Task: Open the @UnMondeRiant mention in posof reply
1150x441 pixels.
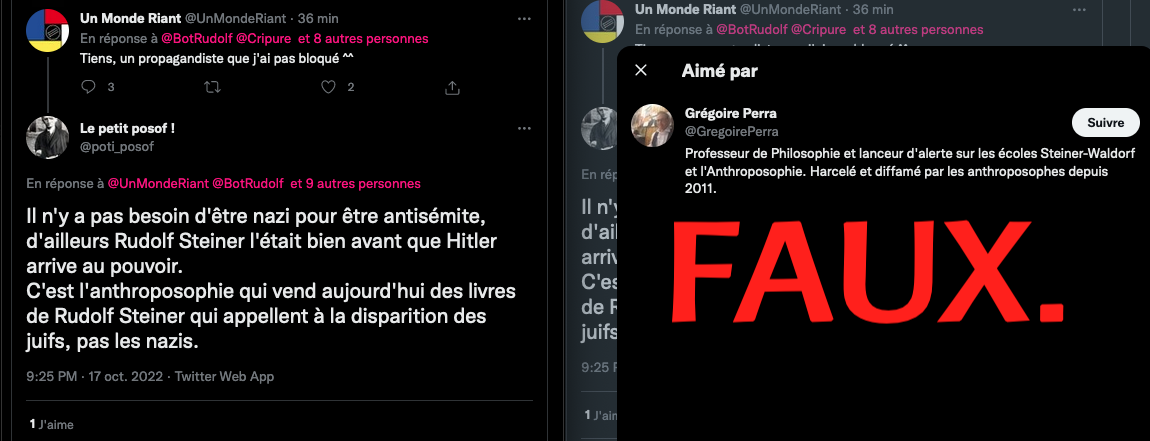Action: tap(158, 183)
